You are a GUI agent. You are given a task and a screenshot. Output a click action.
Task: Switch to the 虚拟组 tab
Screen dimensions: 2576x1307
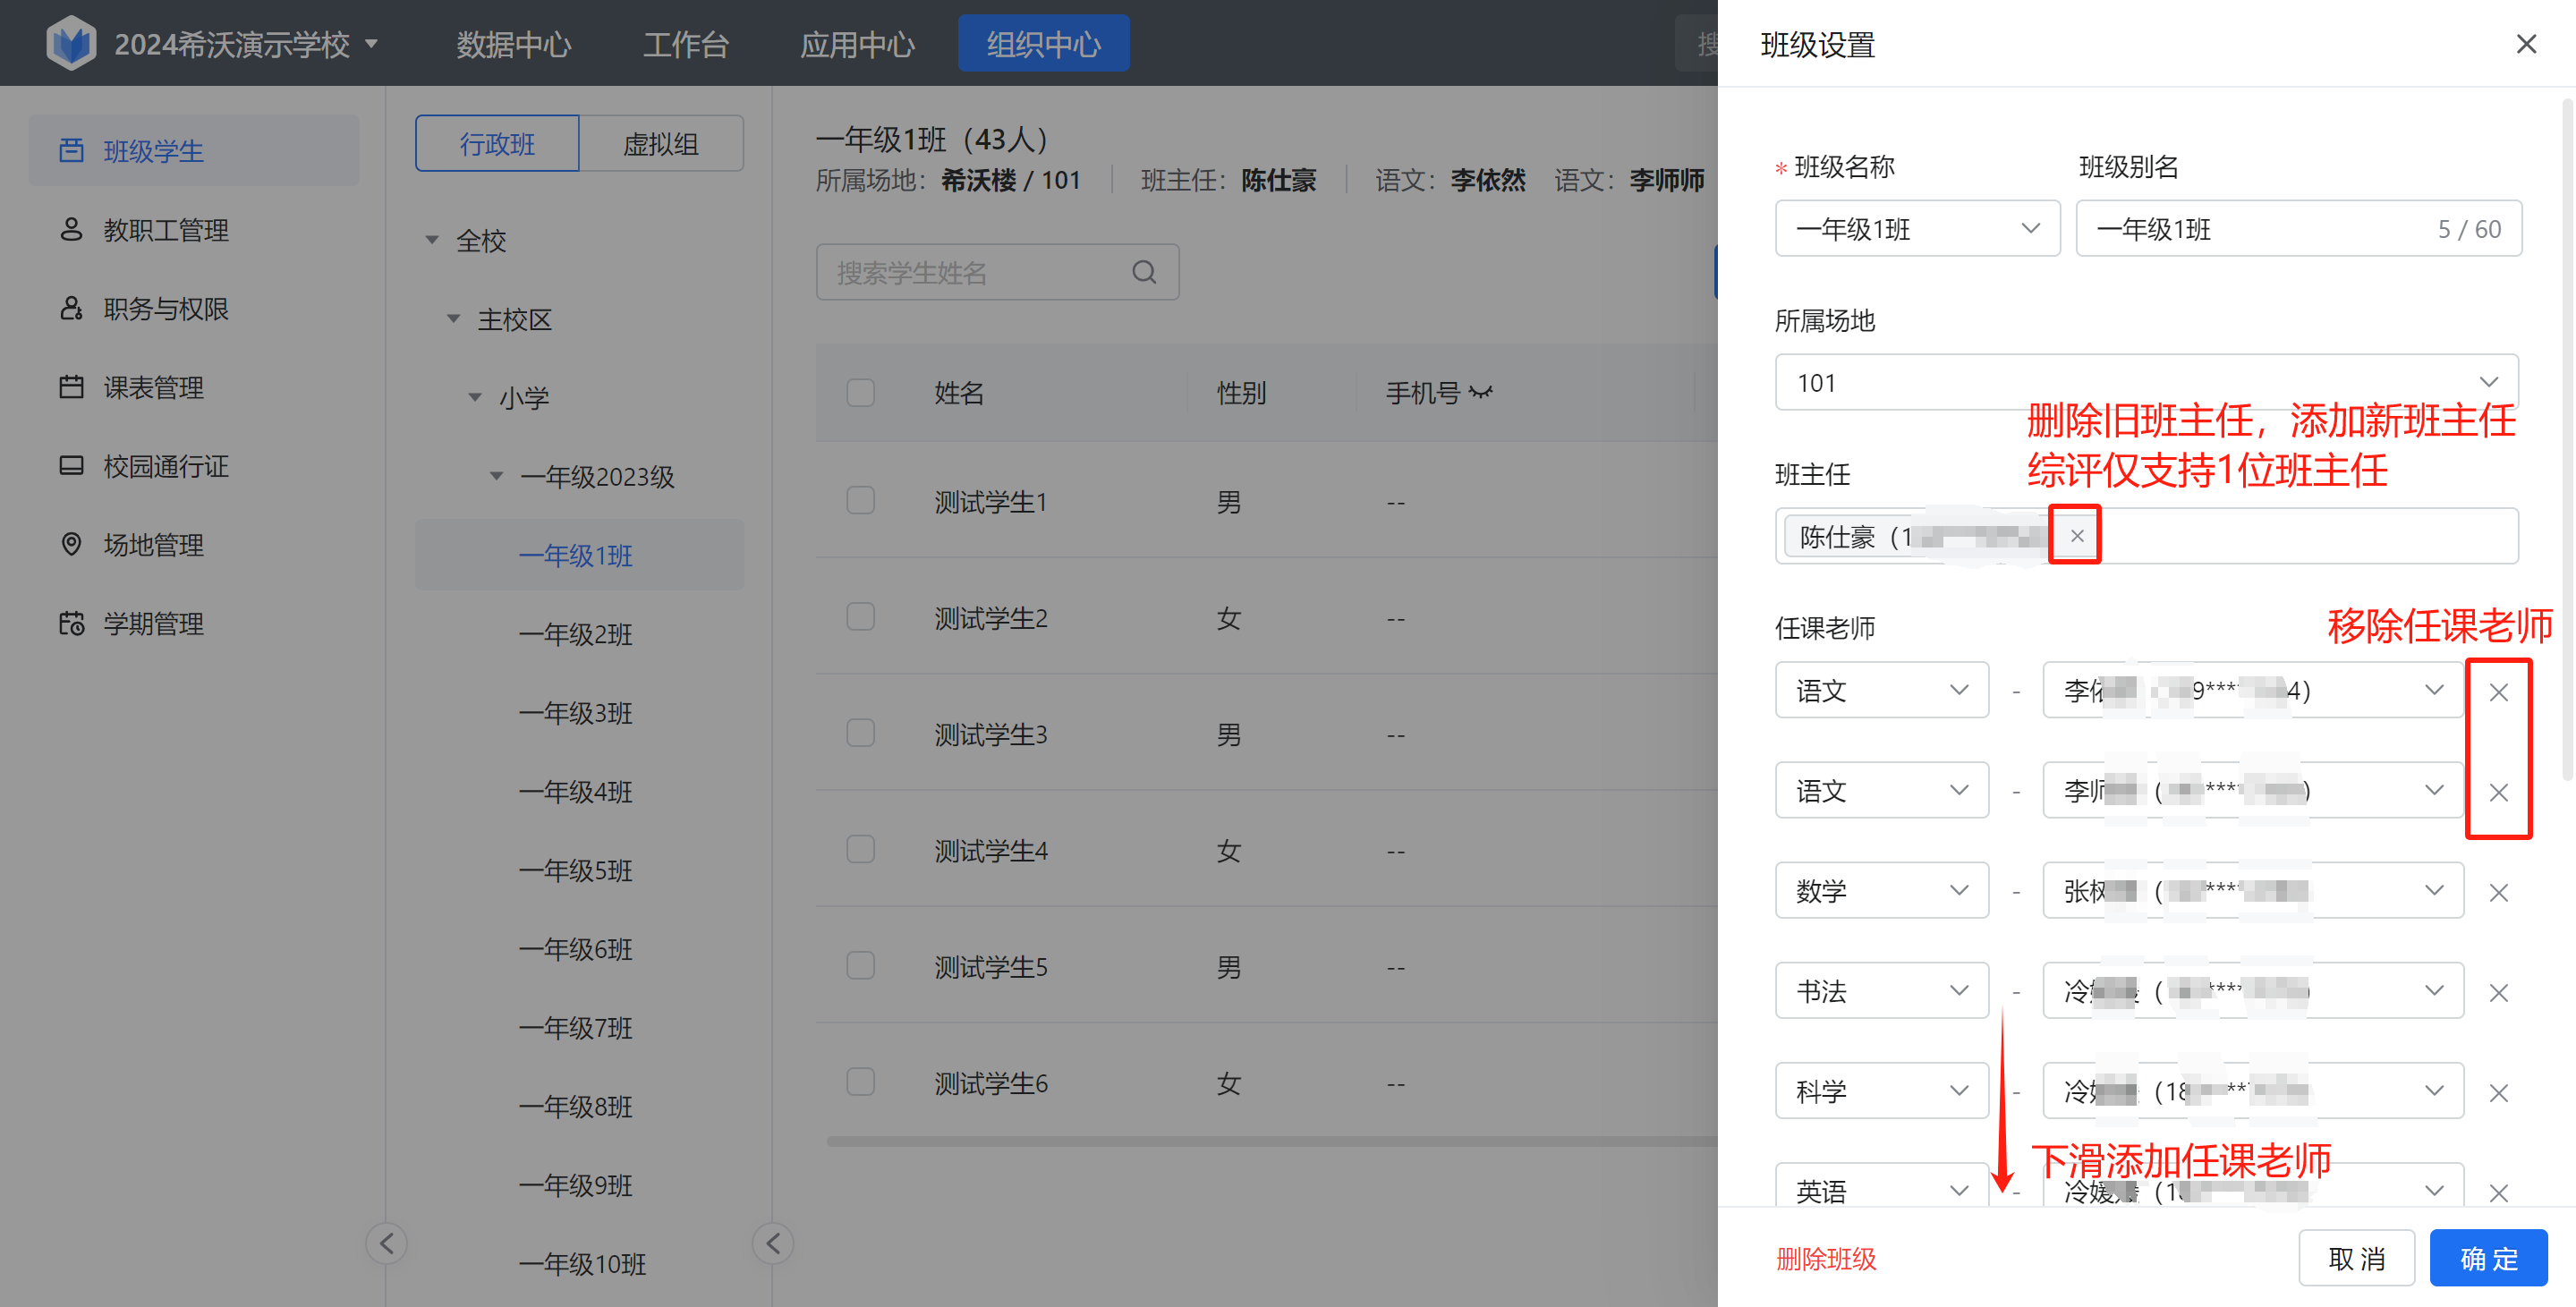click(x=661, y=143)
